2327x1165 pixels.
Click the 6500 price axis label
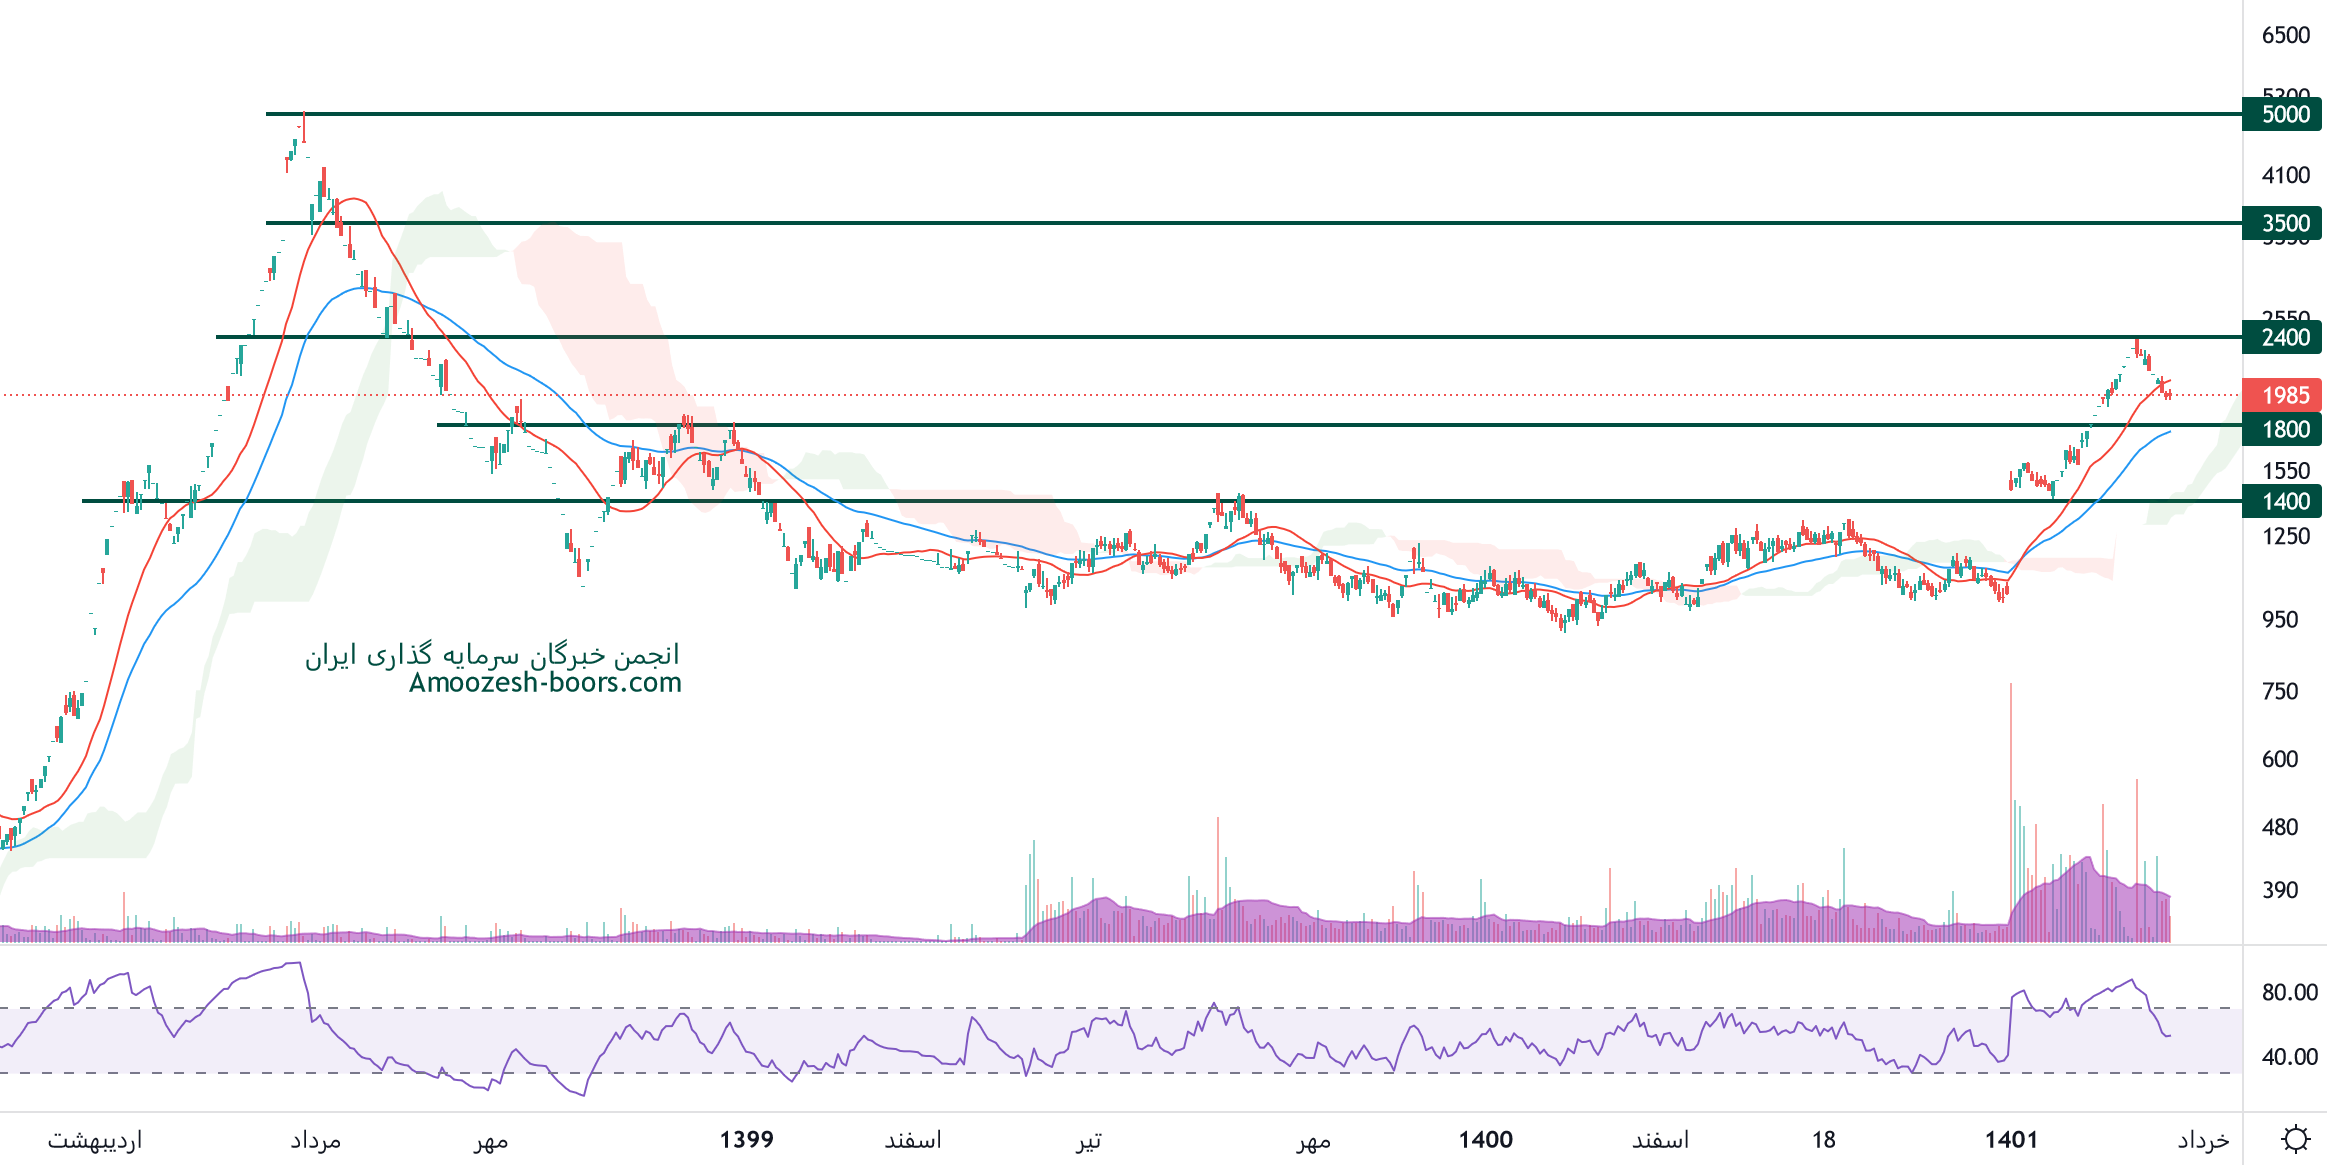tap(2285, 35)
